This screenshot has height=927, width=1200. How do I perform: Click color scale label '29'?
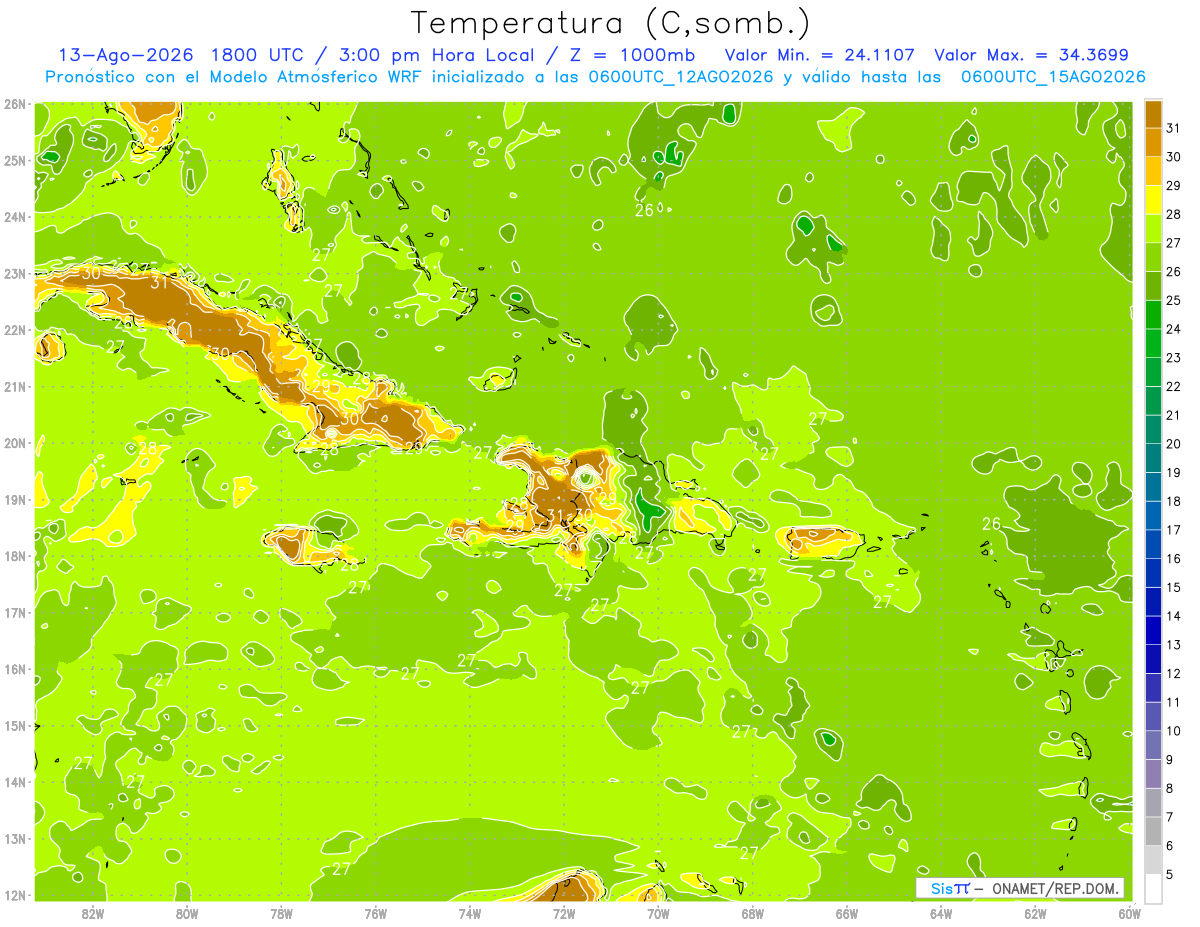pos(1174,186)
